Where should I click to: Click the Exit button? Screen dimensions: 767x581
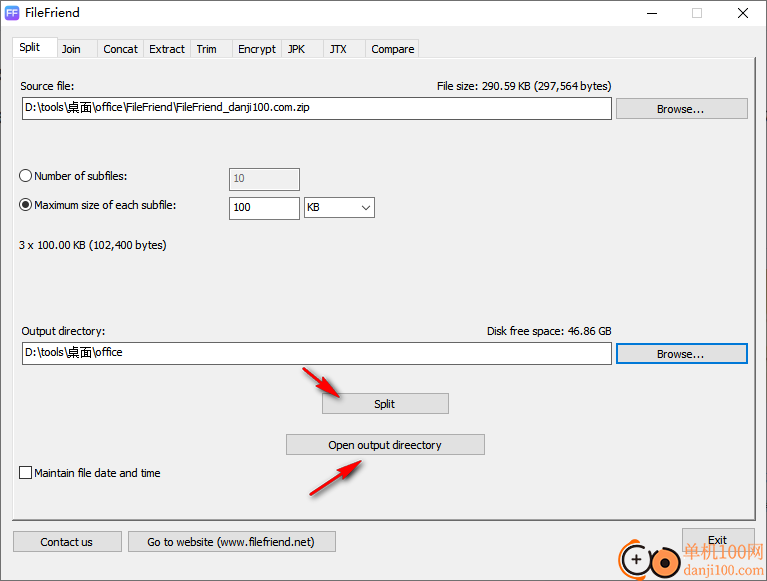pos(718,539)
